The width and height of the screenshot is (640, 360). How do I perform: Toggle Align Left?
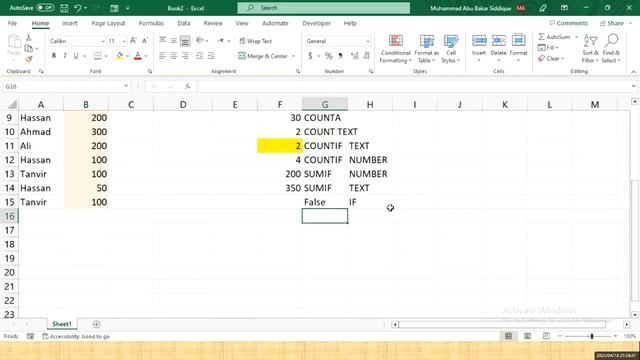162,56
